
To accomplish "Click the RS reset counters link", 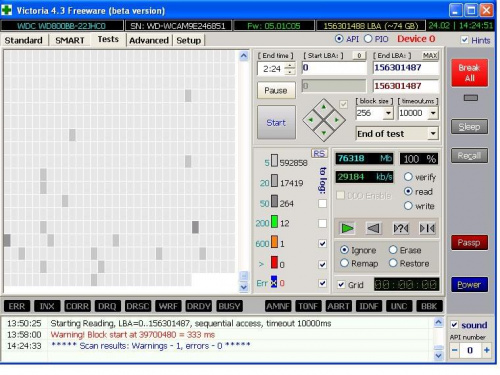I will pyautogui.click(x=319, y=154).
